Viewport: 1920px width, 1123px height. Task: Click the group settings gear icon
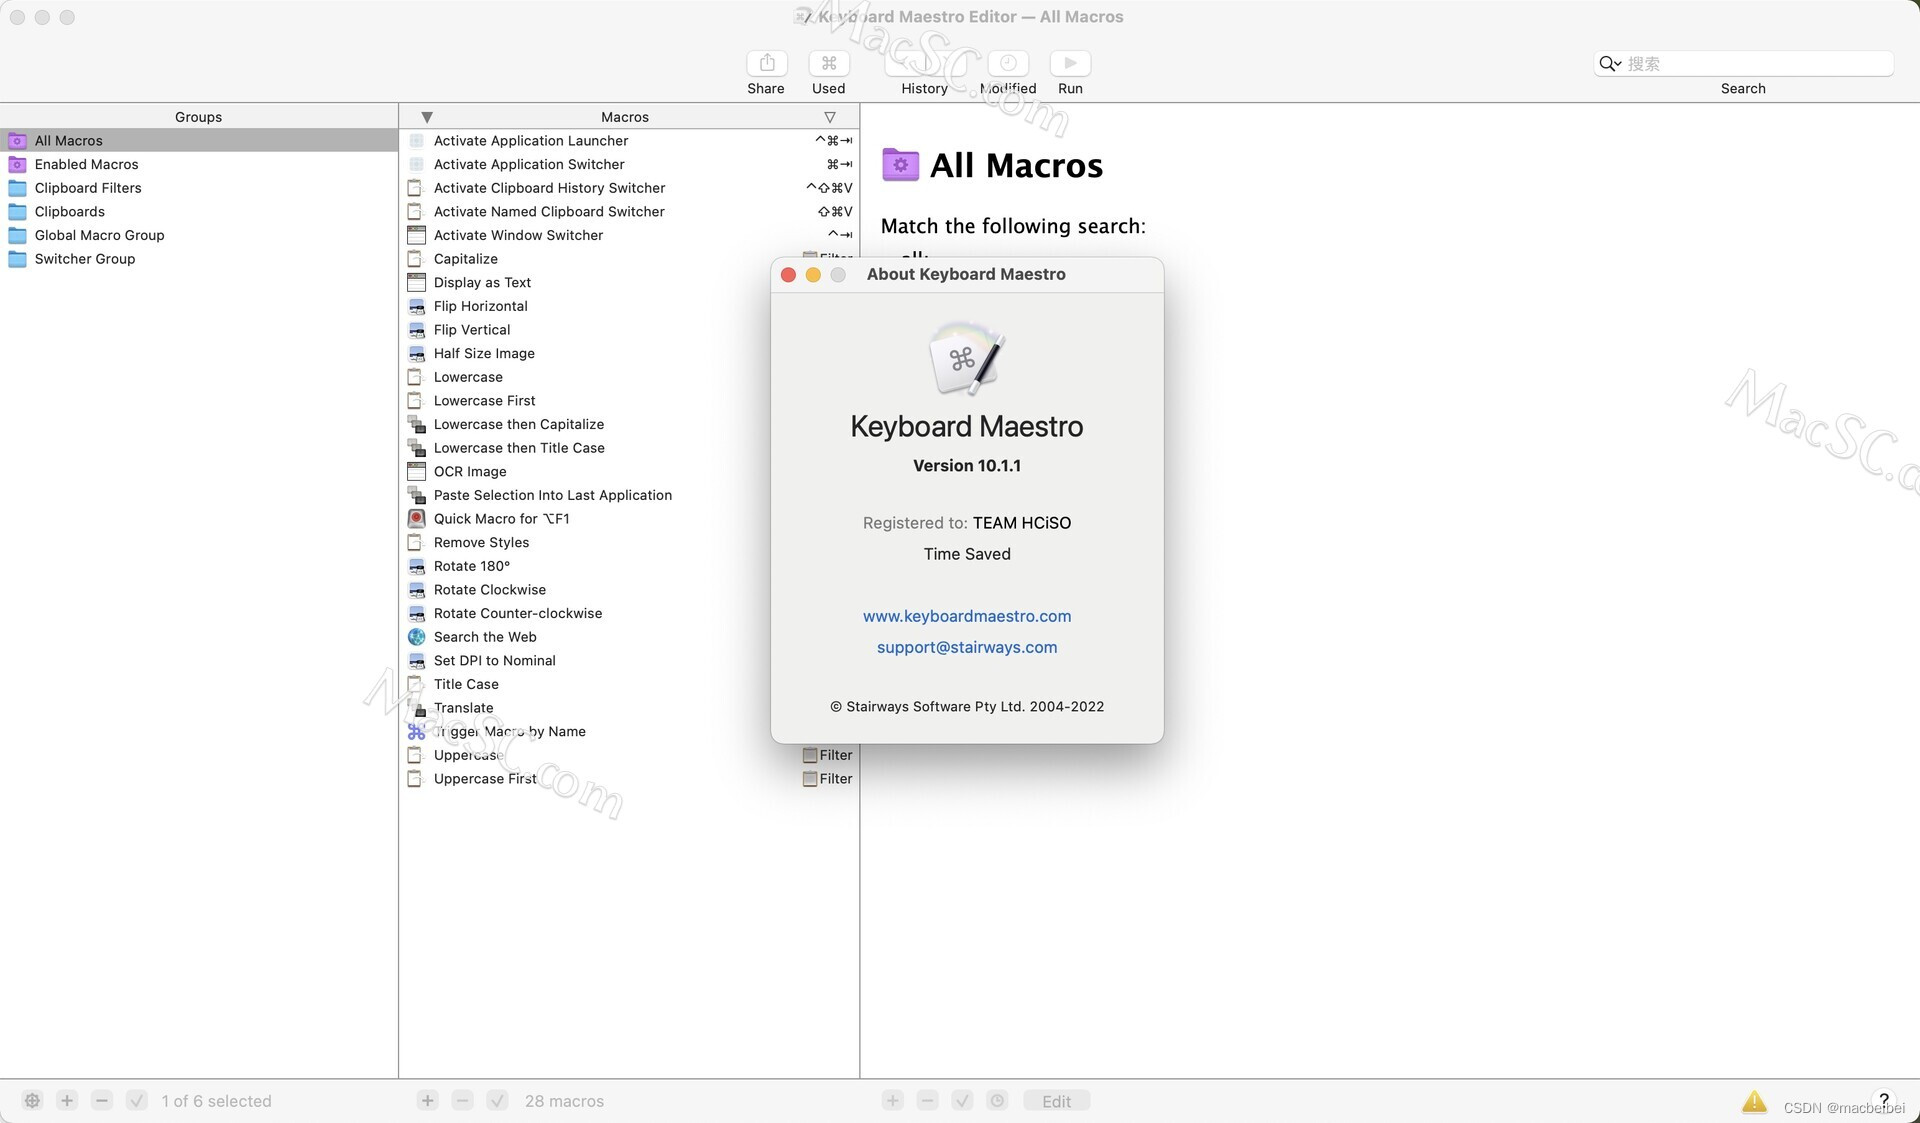tap(32, 1101)
